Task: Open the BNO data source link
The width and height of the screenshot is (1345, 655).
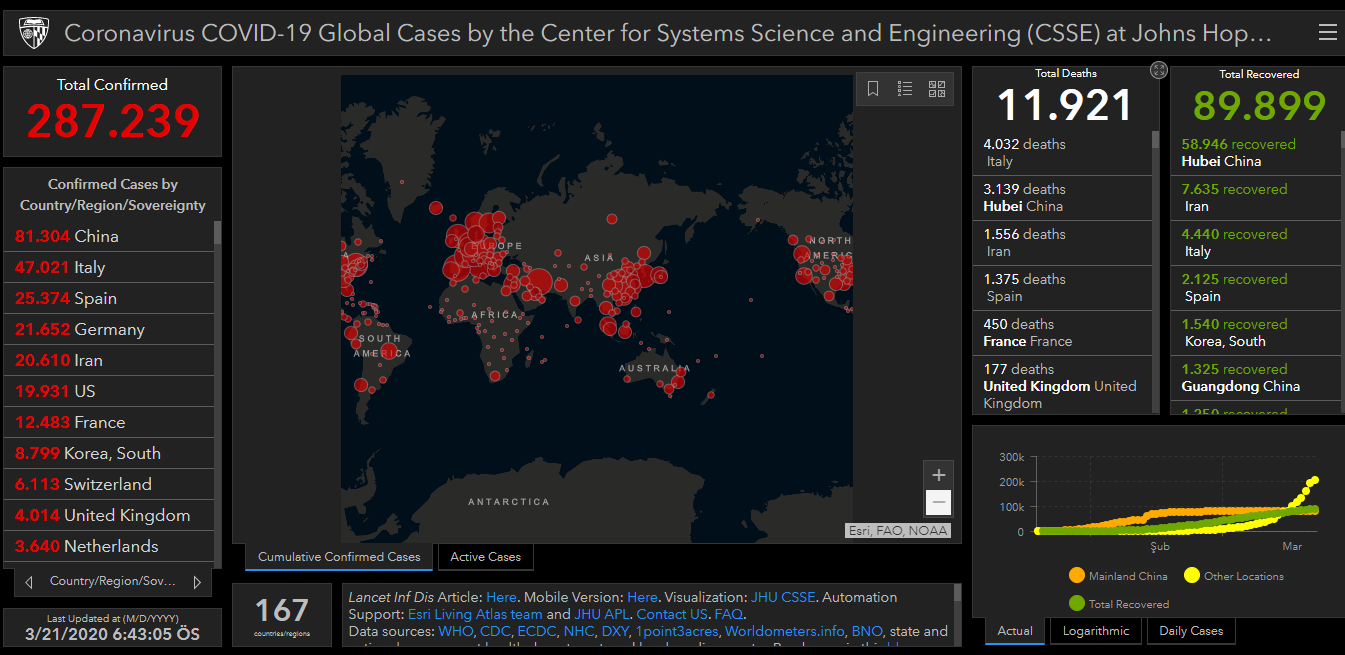Action: (866, 631)
